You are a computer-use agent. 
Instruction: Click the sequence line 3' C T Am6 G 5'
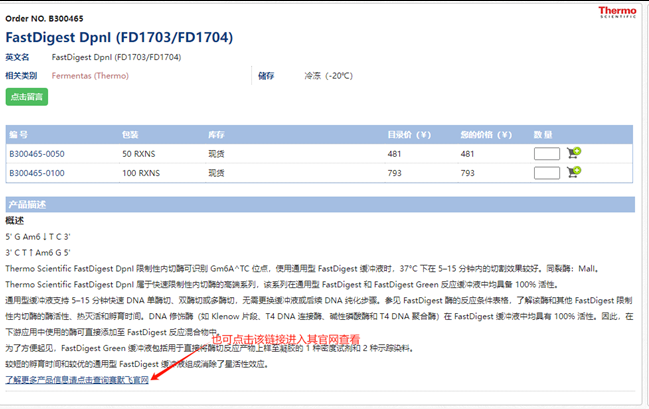coord(38,253)
